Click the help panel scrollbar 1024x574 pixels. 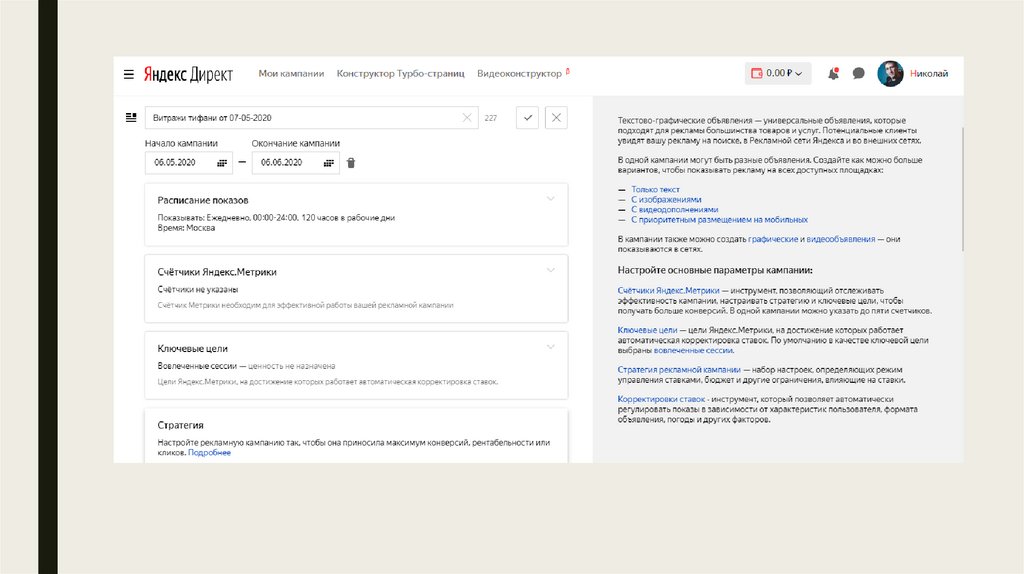coord(962,189)
